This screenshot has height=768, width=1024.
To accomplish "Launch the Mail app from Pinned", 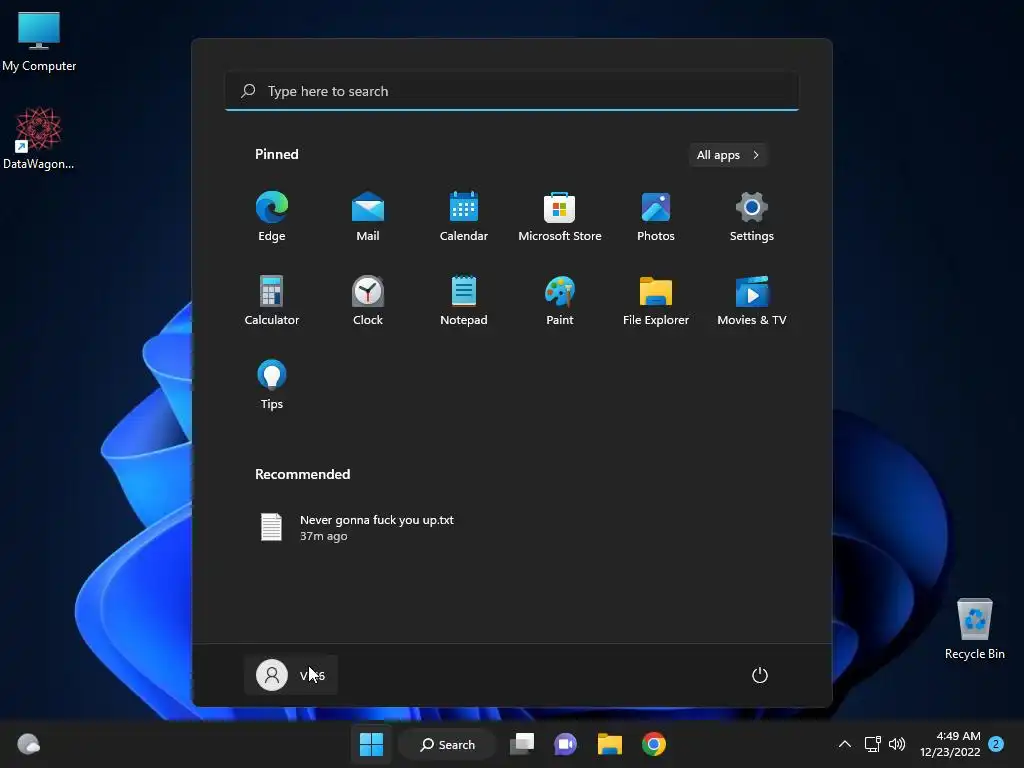I will click(x=368, y=217).
